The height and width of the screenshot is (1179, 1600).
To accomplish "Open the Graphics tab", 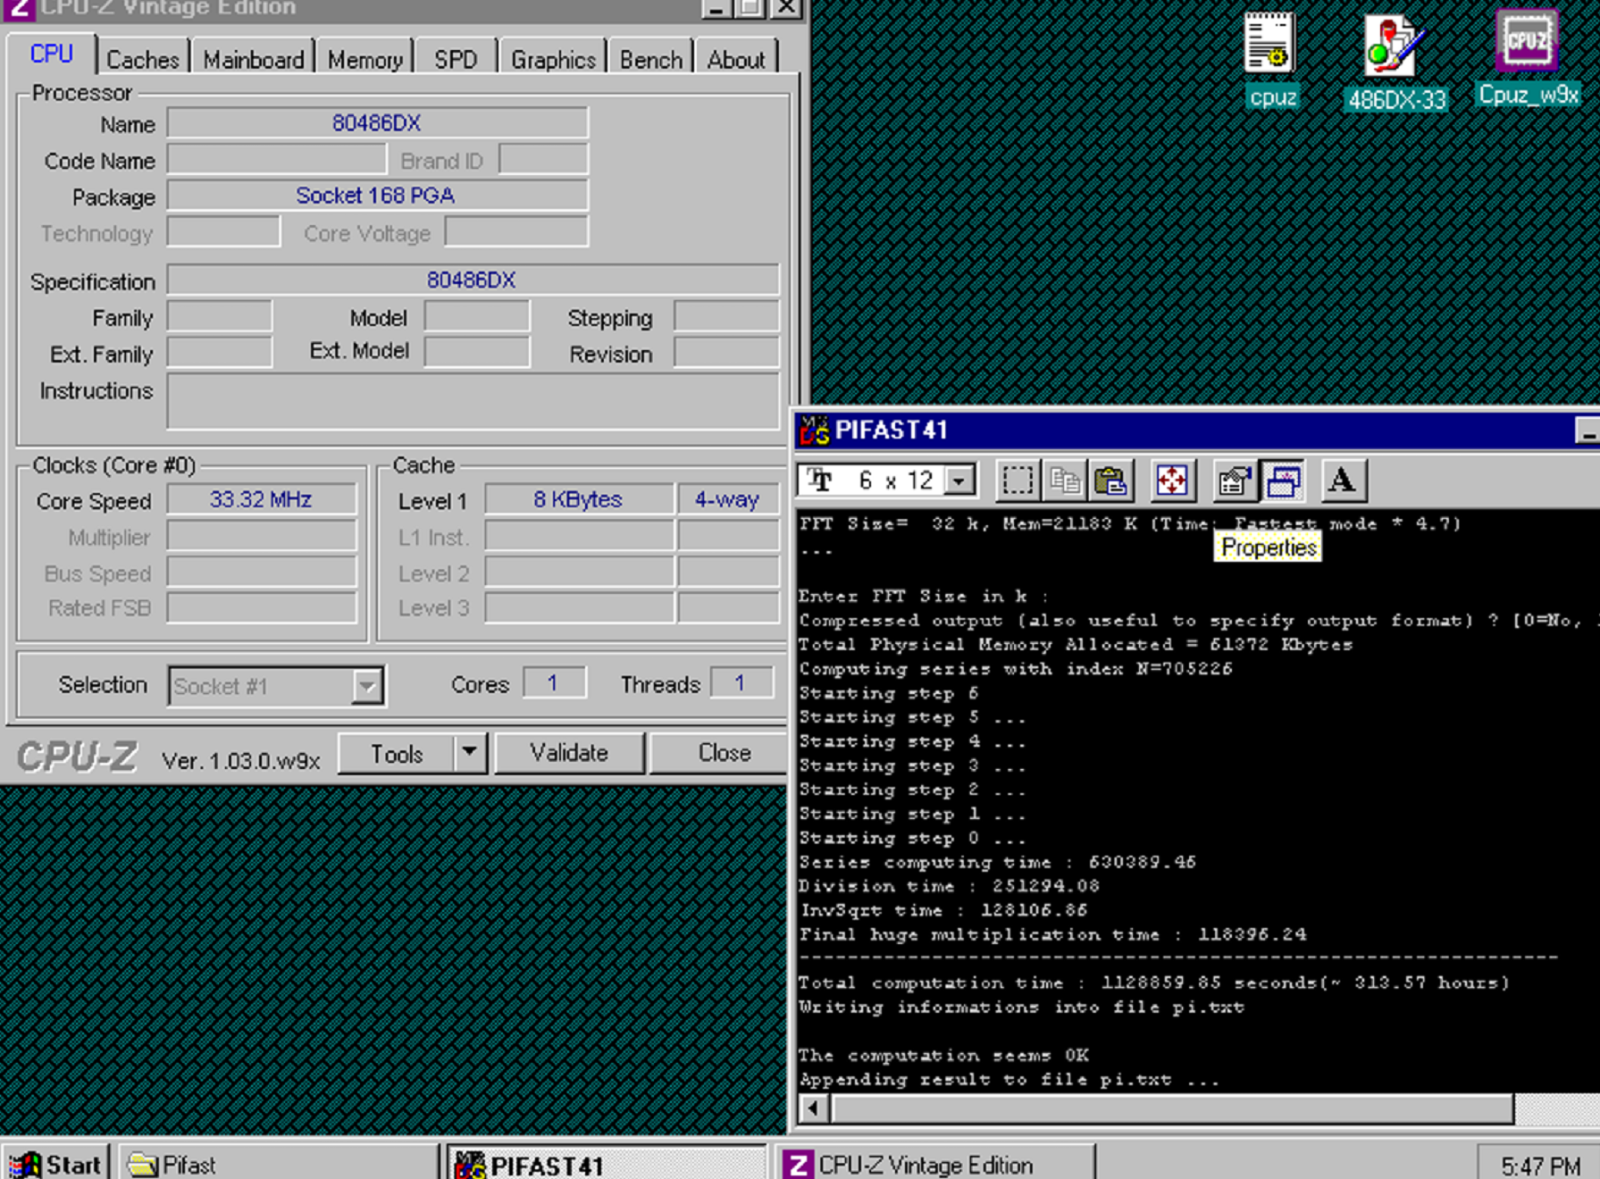I will point(553,59).
